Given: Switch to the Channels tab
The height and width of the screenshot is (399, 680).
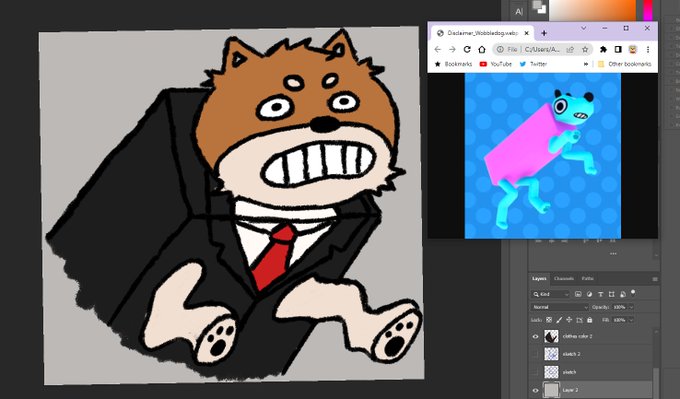Looking at the screenshot, I should 564,278.
